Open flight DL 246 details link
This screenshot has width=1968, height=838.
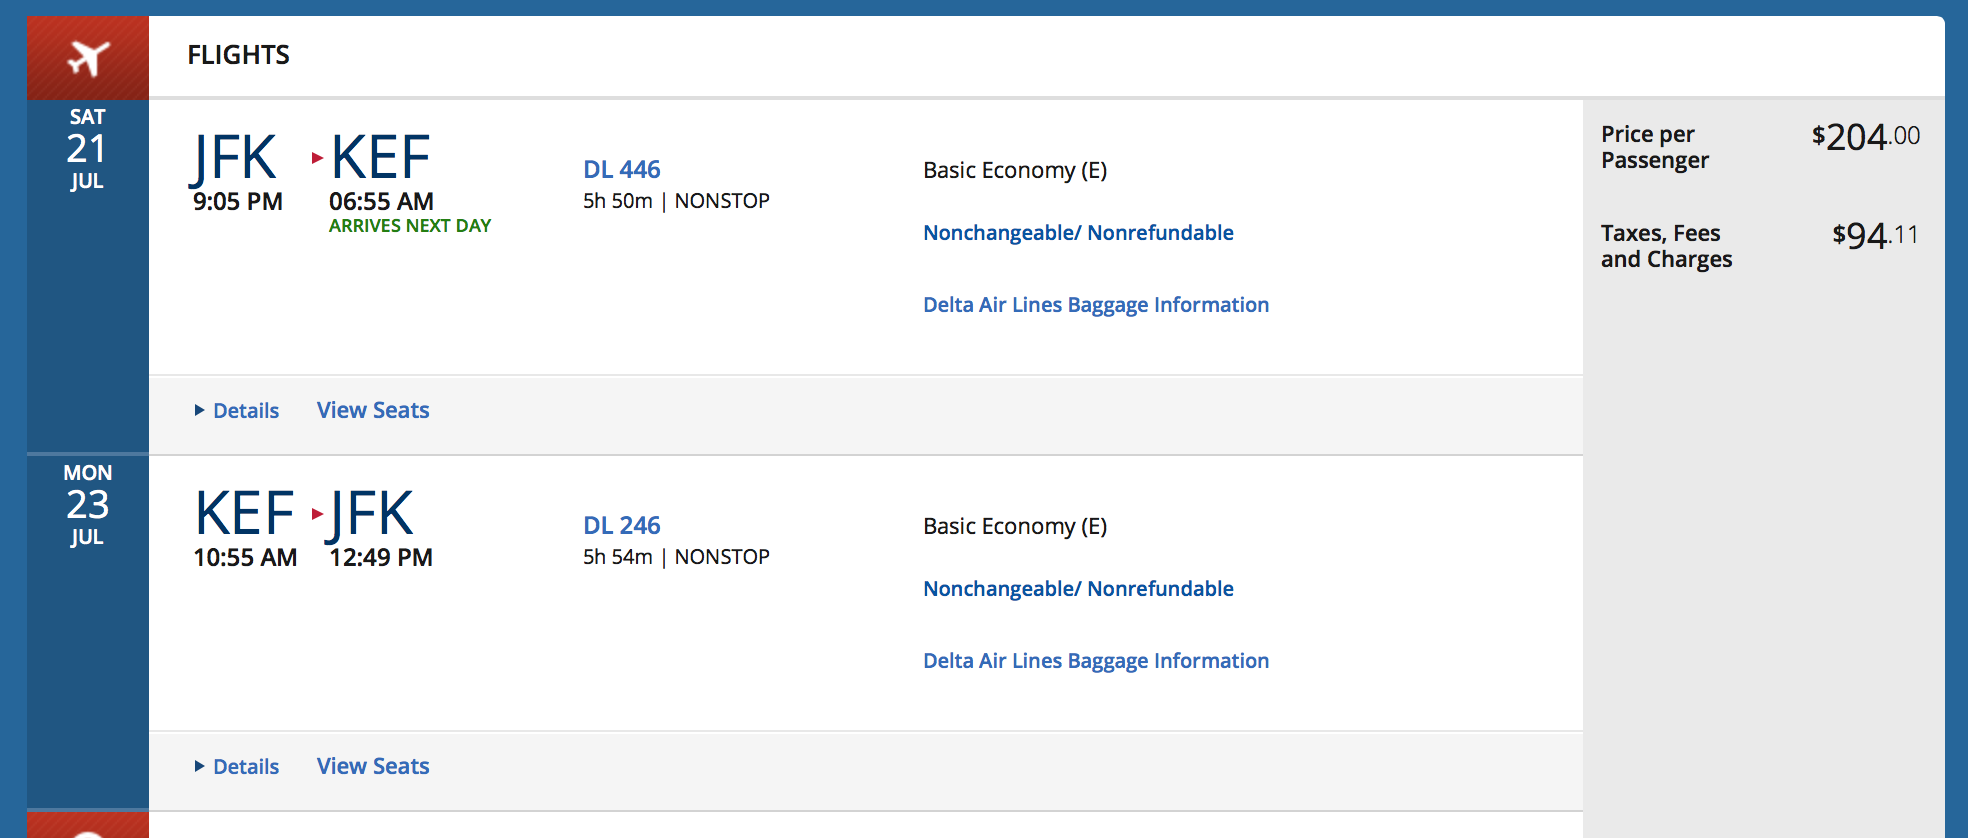pyautogui.click(x=622, y=525)
